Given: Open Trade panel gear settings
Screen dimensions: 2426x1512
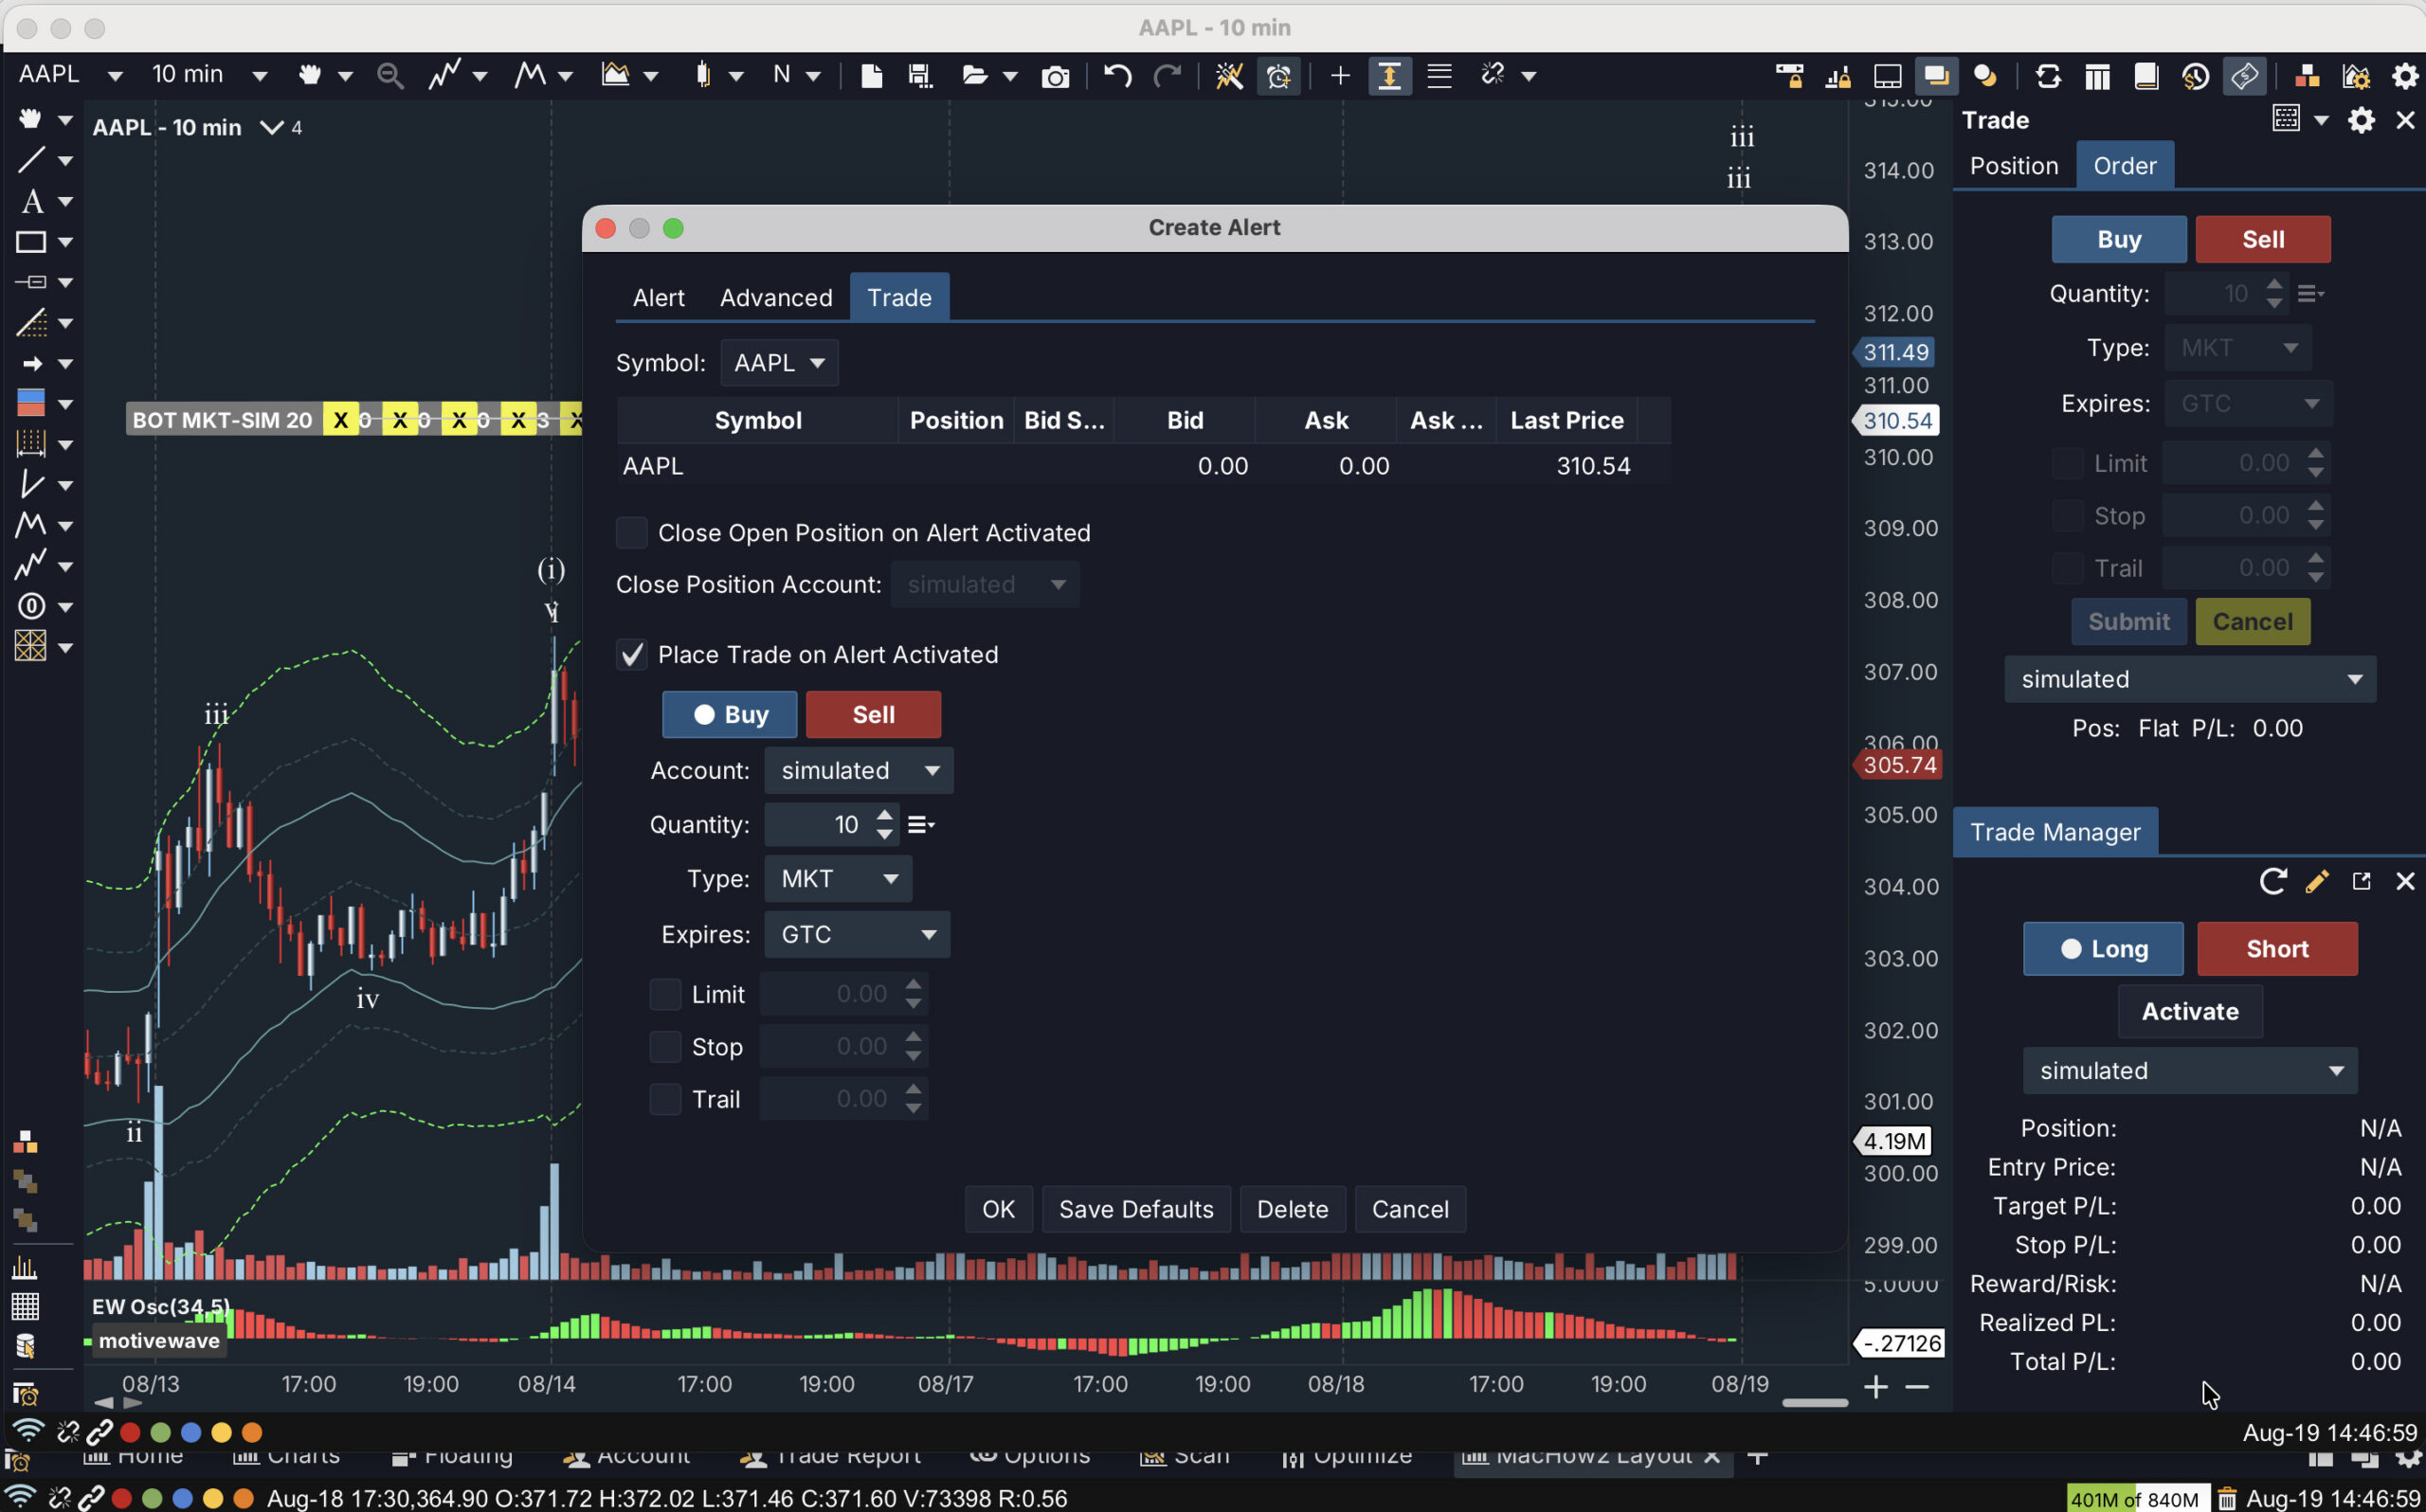Looking at the screenshot, I should pos(2361,121).
